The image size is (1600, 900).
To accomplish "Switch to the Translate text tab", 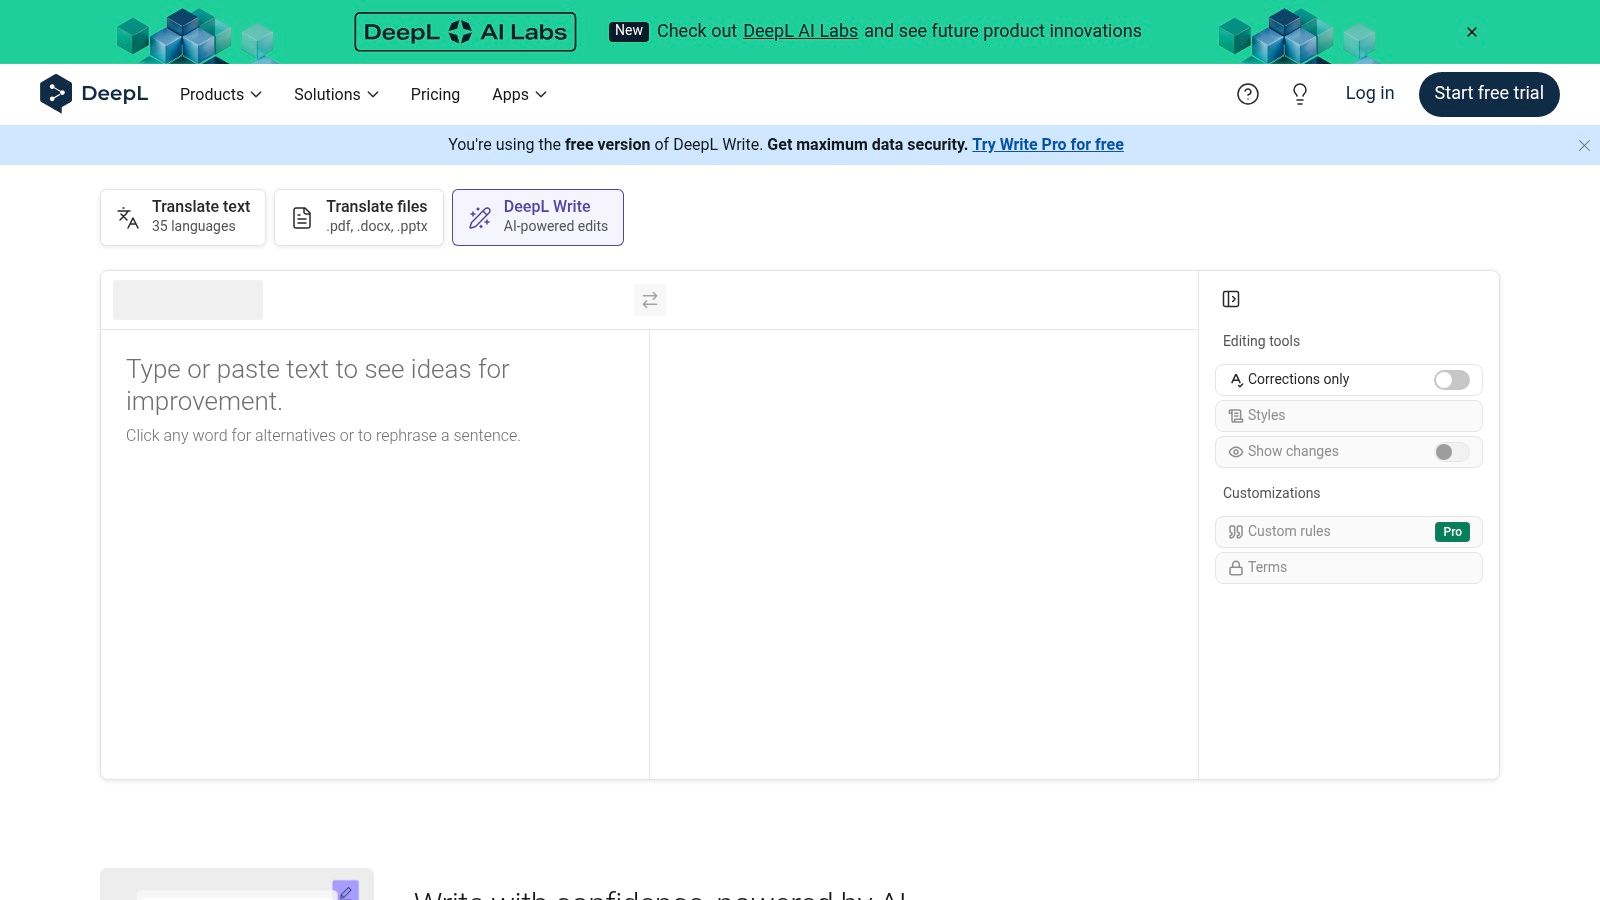I will pos(183,217).
